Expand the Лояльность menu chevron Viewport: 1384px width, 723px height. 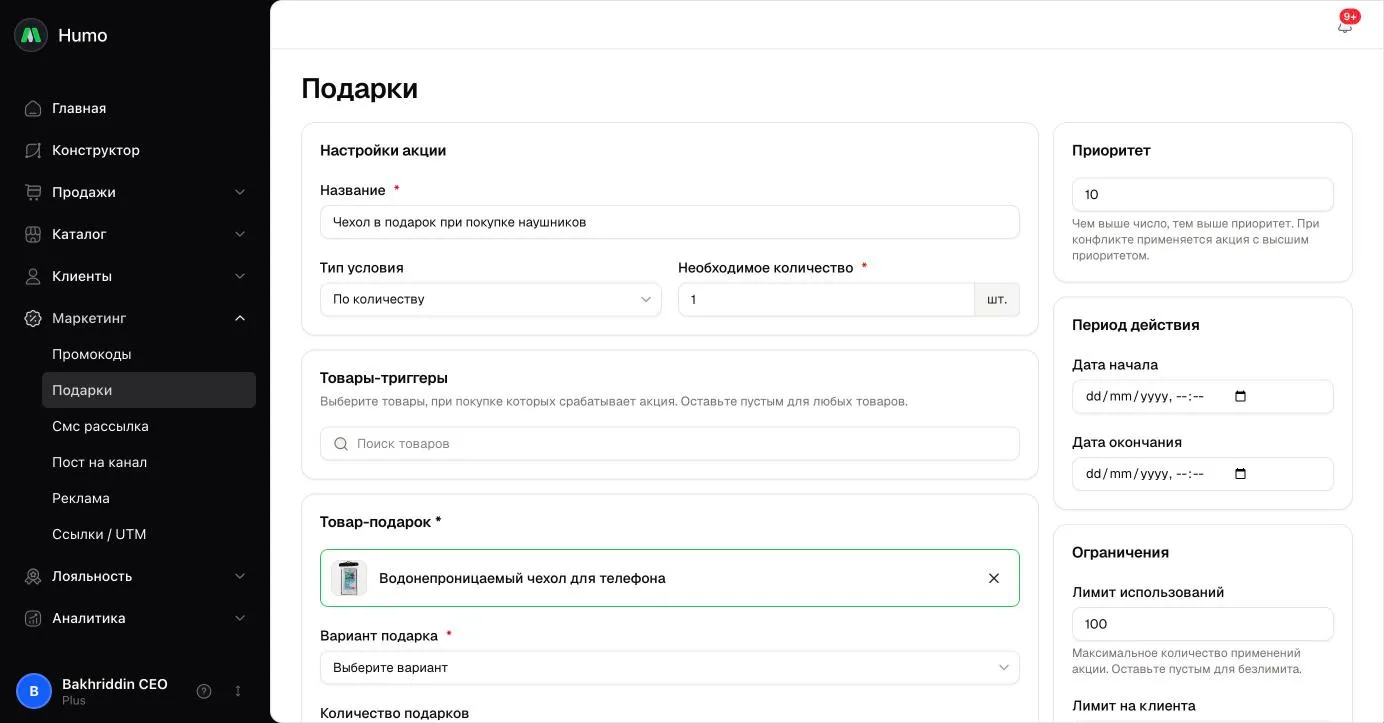pos(240,576)
